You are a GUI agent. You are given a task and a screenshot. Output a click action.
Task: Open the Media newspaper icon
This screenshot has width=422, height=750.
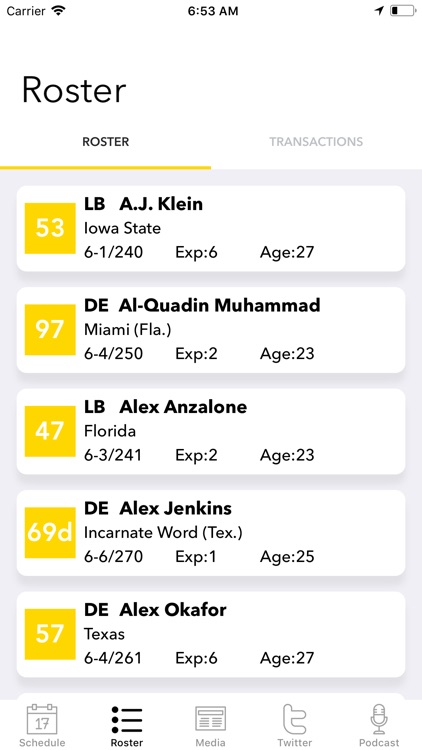tap(211, 719)
